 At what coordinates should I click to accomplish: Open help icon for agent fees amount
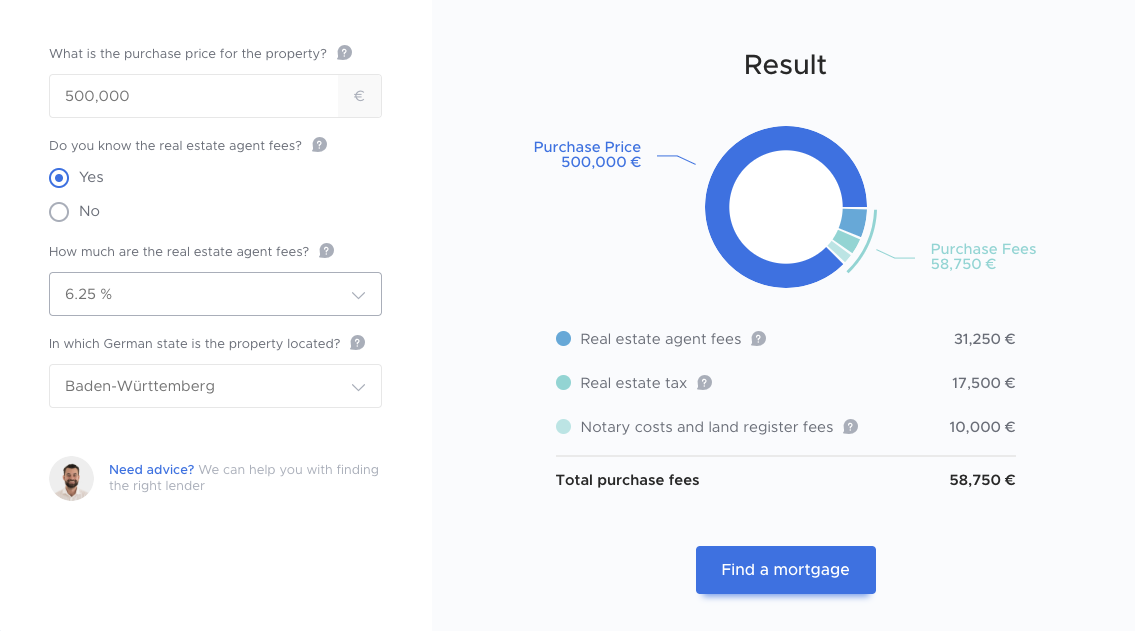point(326,251)
